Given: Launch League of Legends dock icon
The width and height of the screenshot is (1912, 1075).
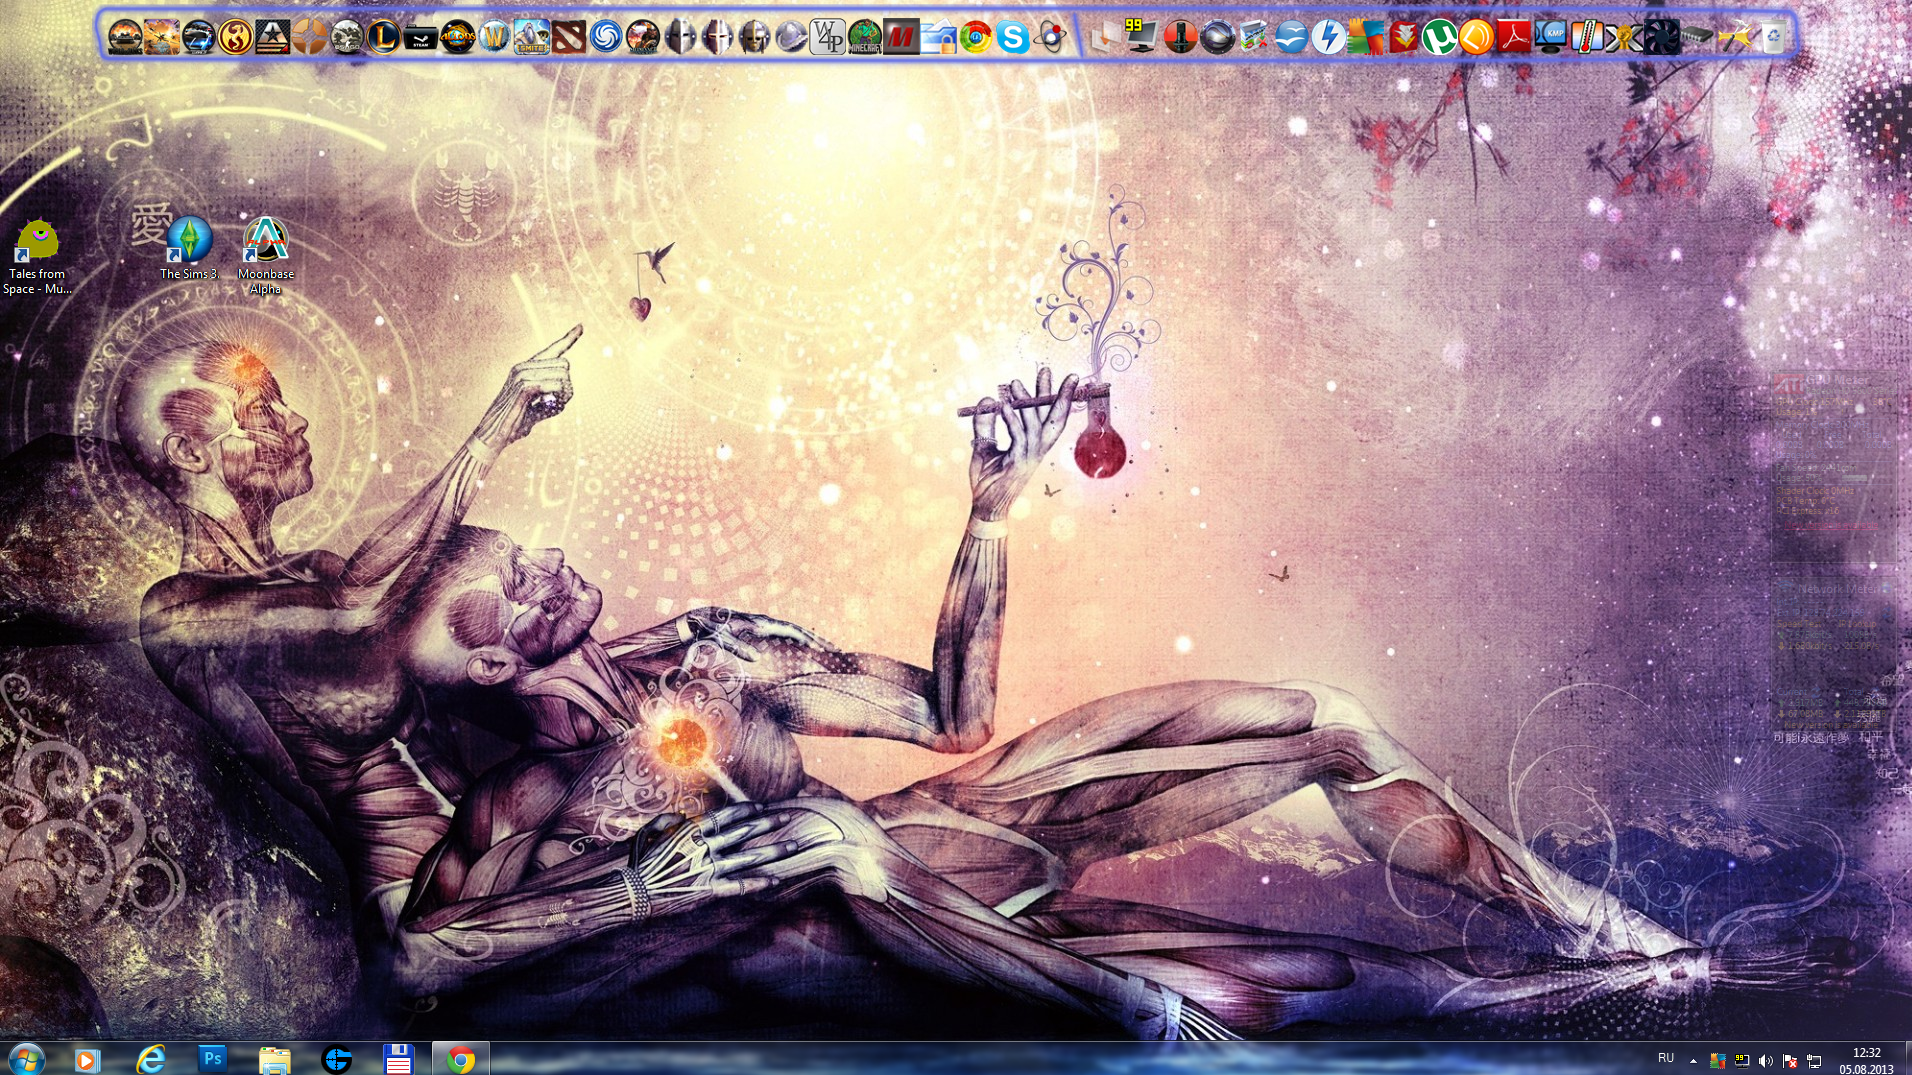Looking at the screenshot, I should pos(383,38).
